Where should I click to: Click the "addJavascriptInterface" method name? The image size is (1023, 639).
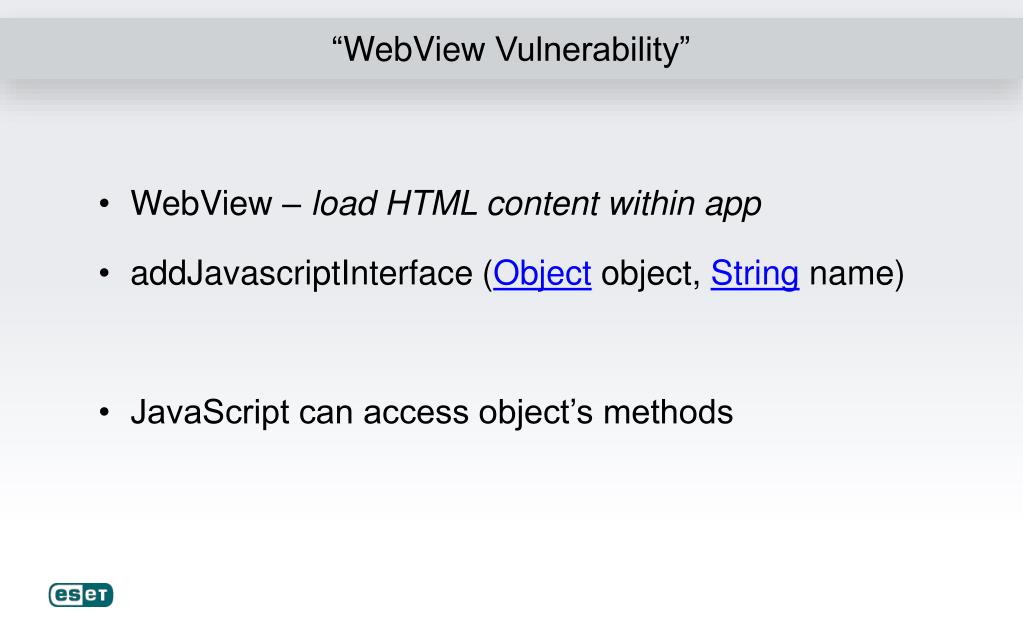pyautogui.click(x=301, y=273)
